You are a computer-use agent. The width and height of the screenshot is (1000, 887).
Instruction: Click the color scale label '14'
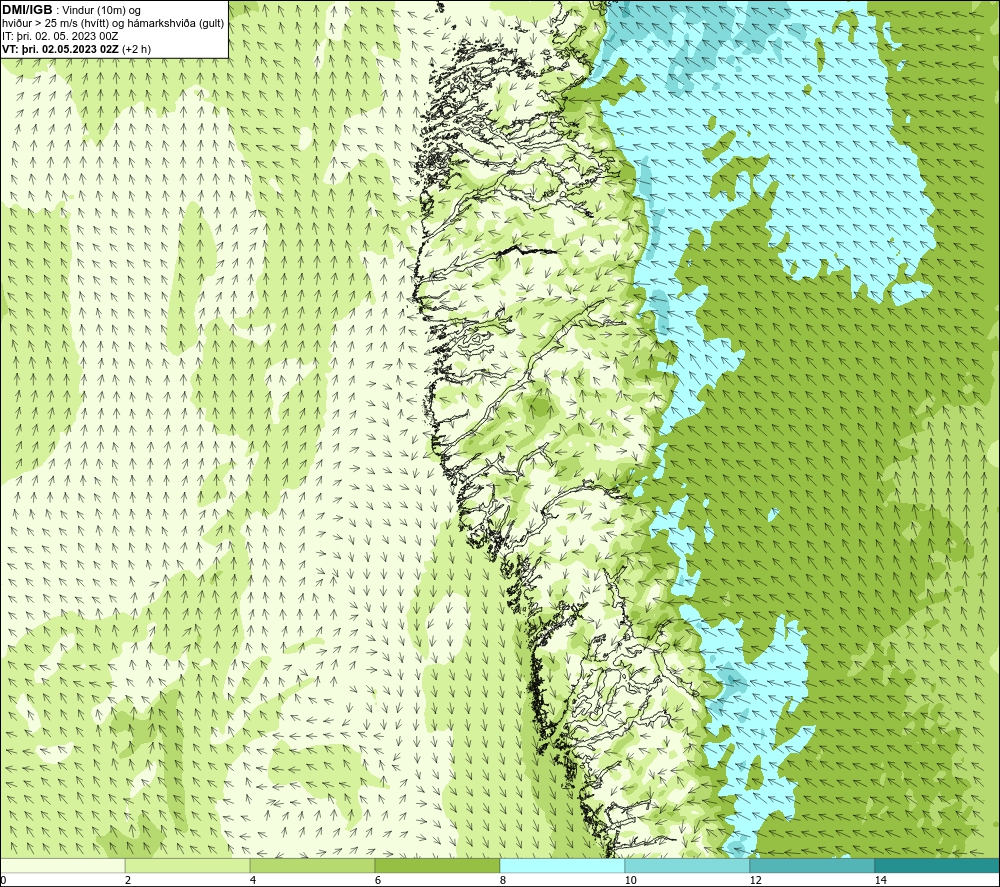click(x=880, y=880)
